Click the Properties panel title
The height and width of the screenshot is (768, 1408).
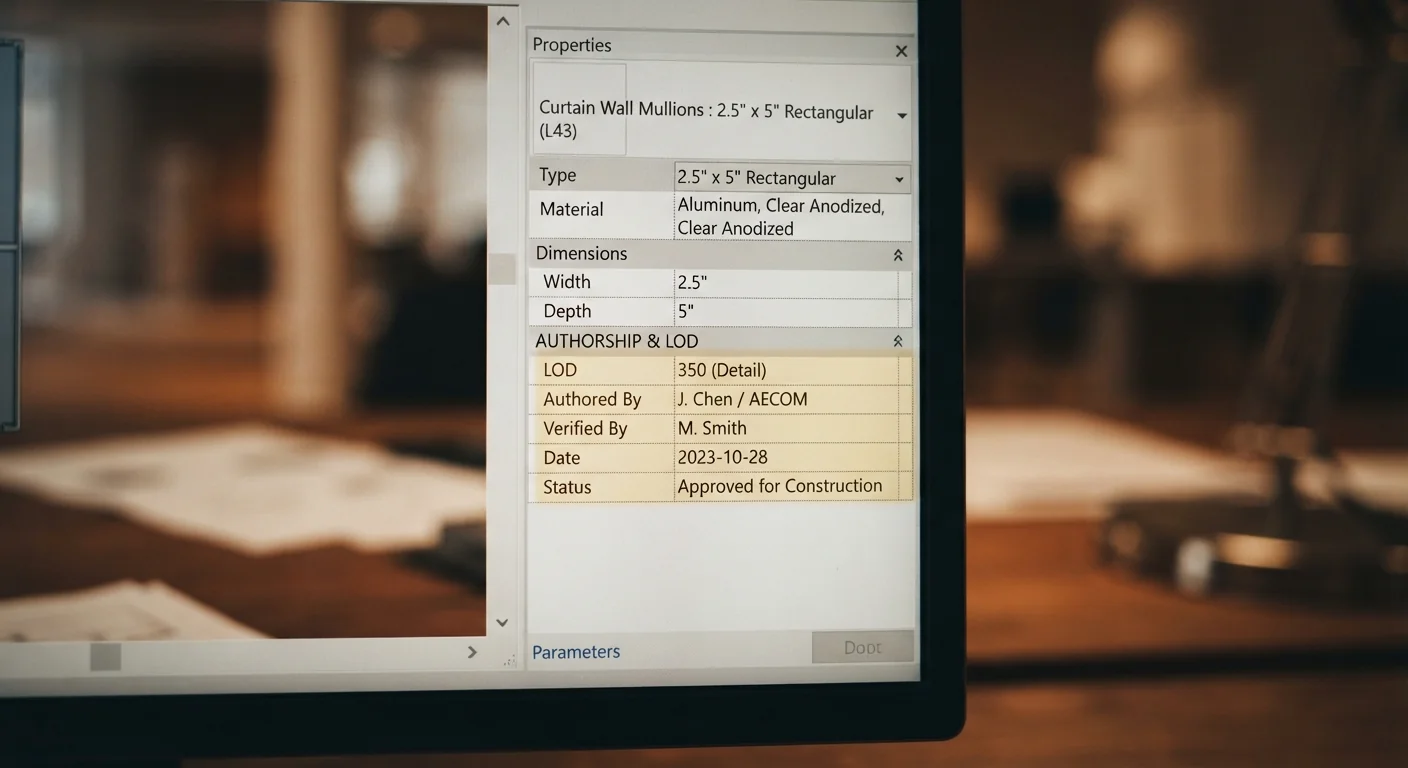pyautogui.click(x=572, y=45)
